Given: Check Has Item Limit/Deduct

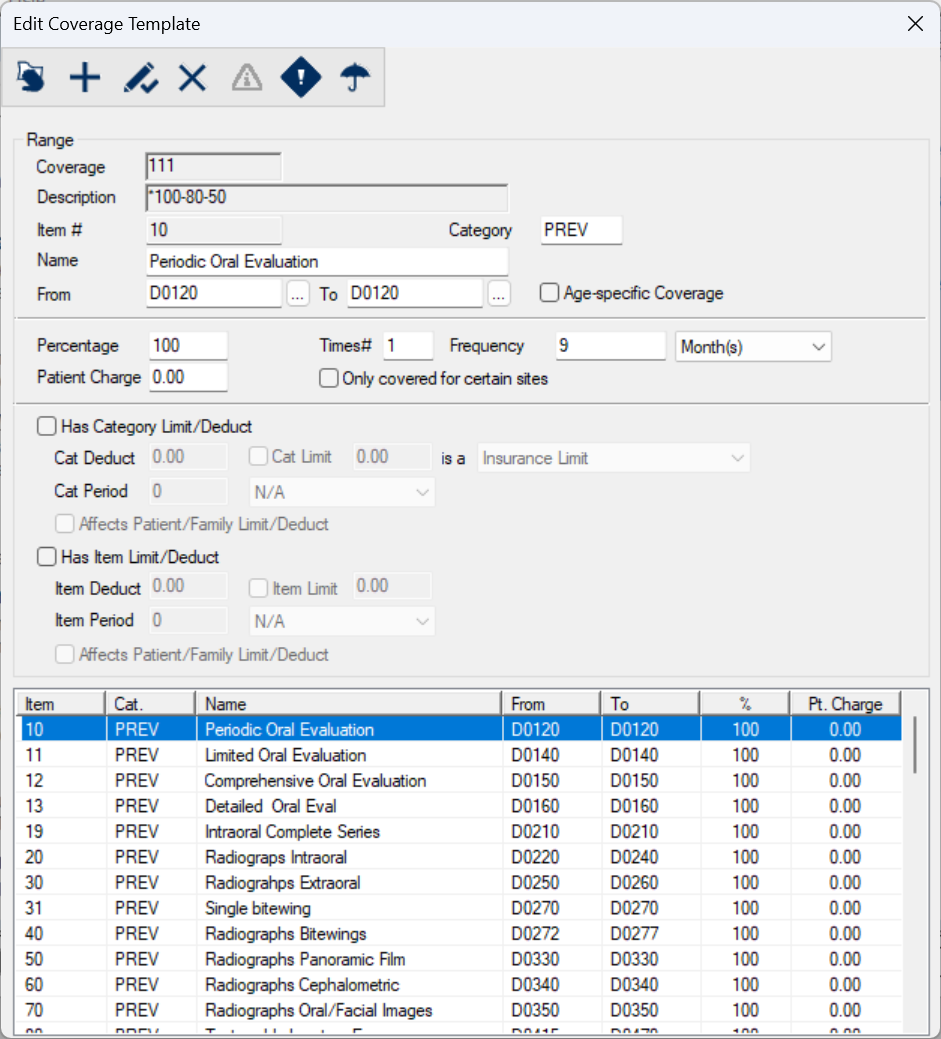Looking at the screenshot, I should (x=46, y=557).
